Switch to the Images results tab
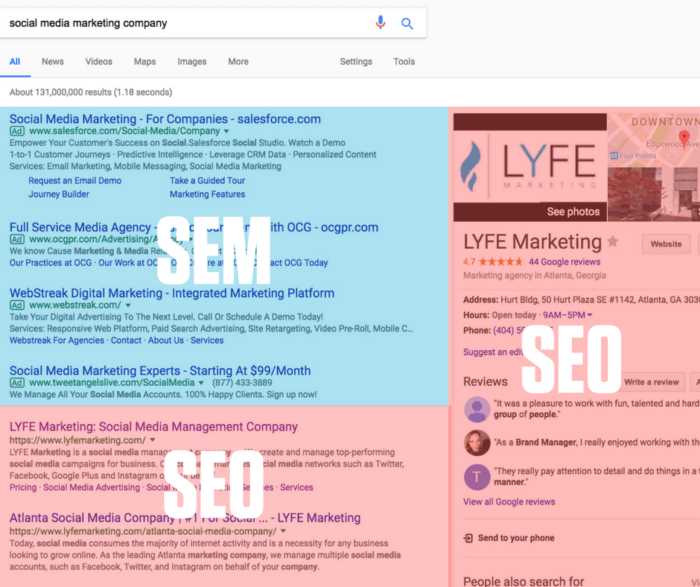This screenshot has width=700, height=587. point(192,62)
